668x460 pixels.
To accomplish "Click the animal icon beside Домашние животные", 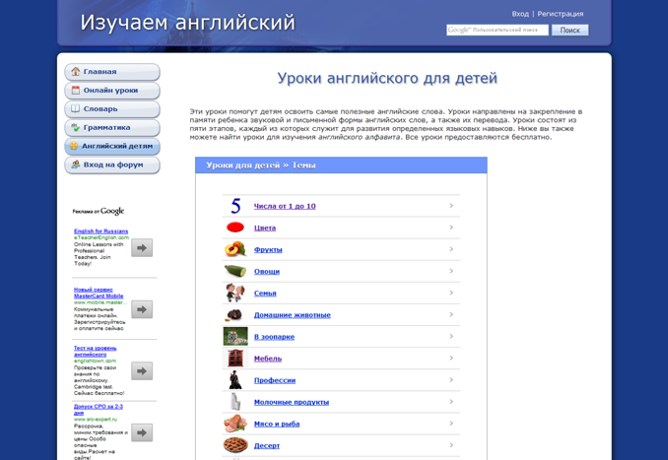I will (234, 315).
